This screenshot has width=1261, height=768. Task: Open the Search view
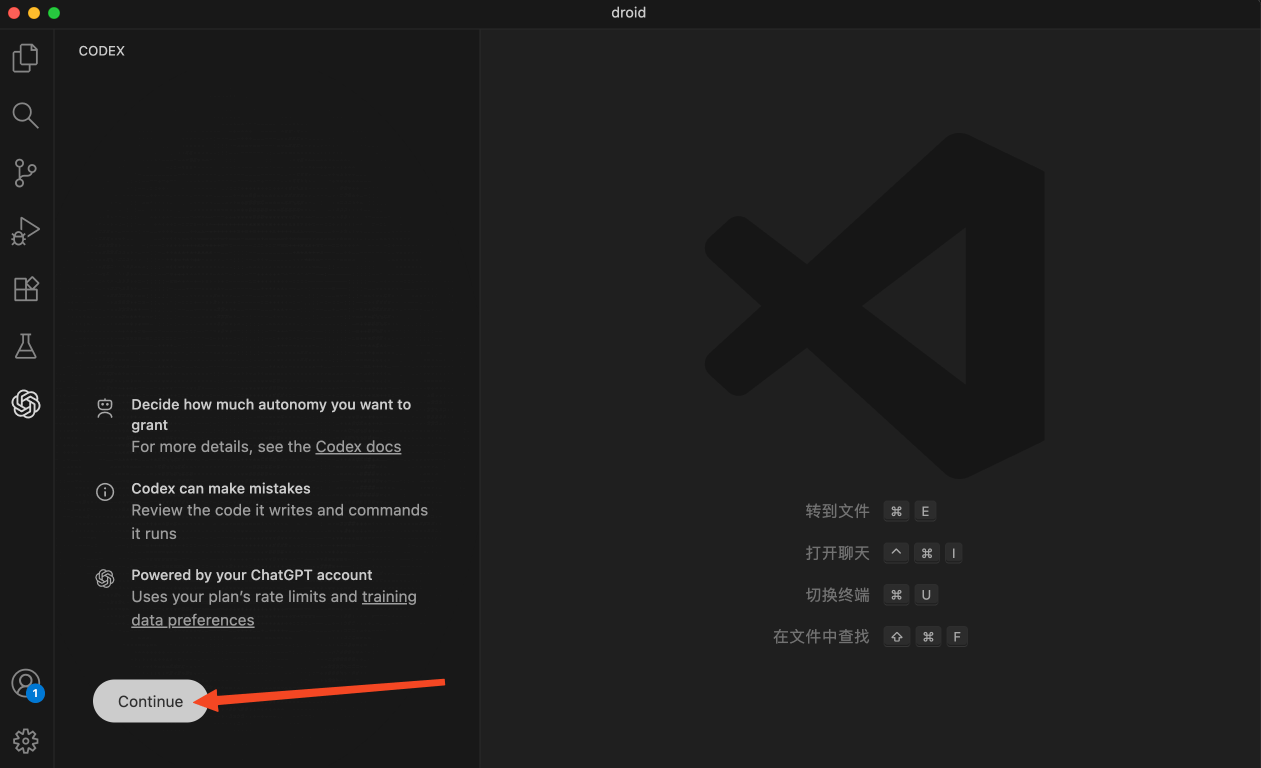26,115
